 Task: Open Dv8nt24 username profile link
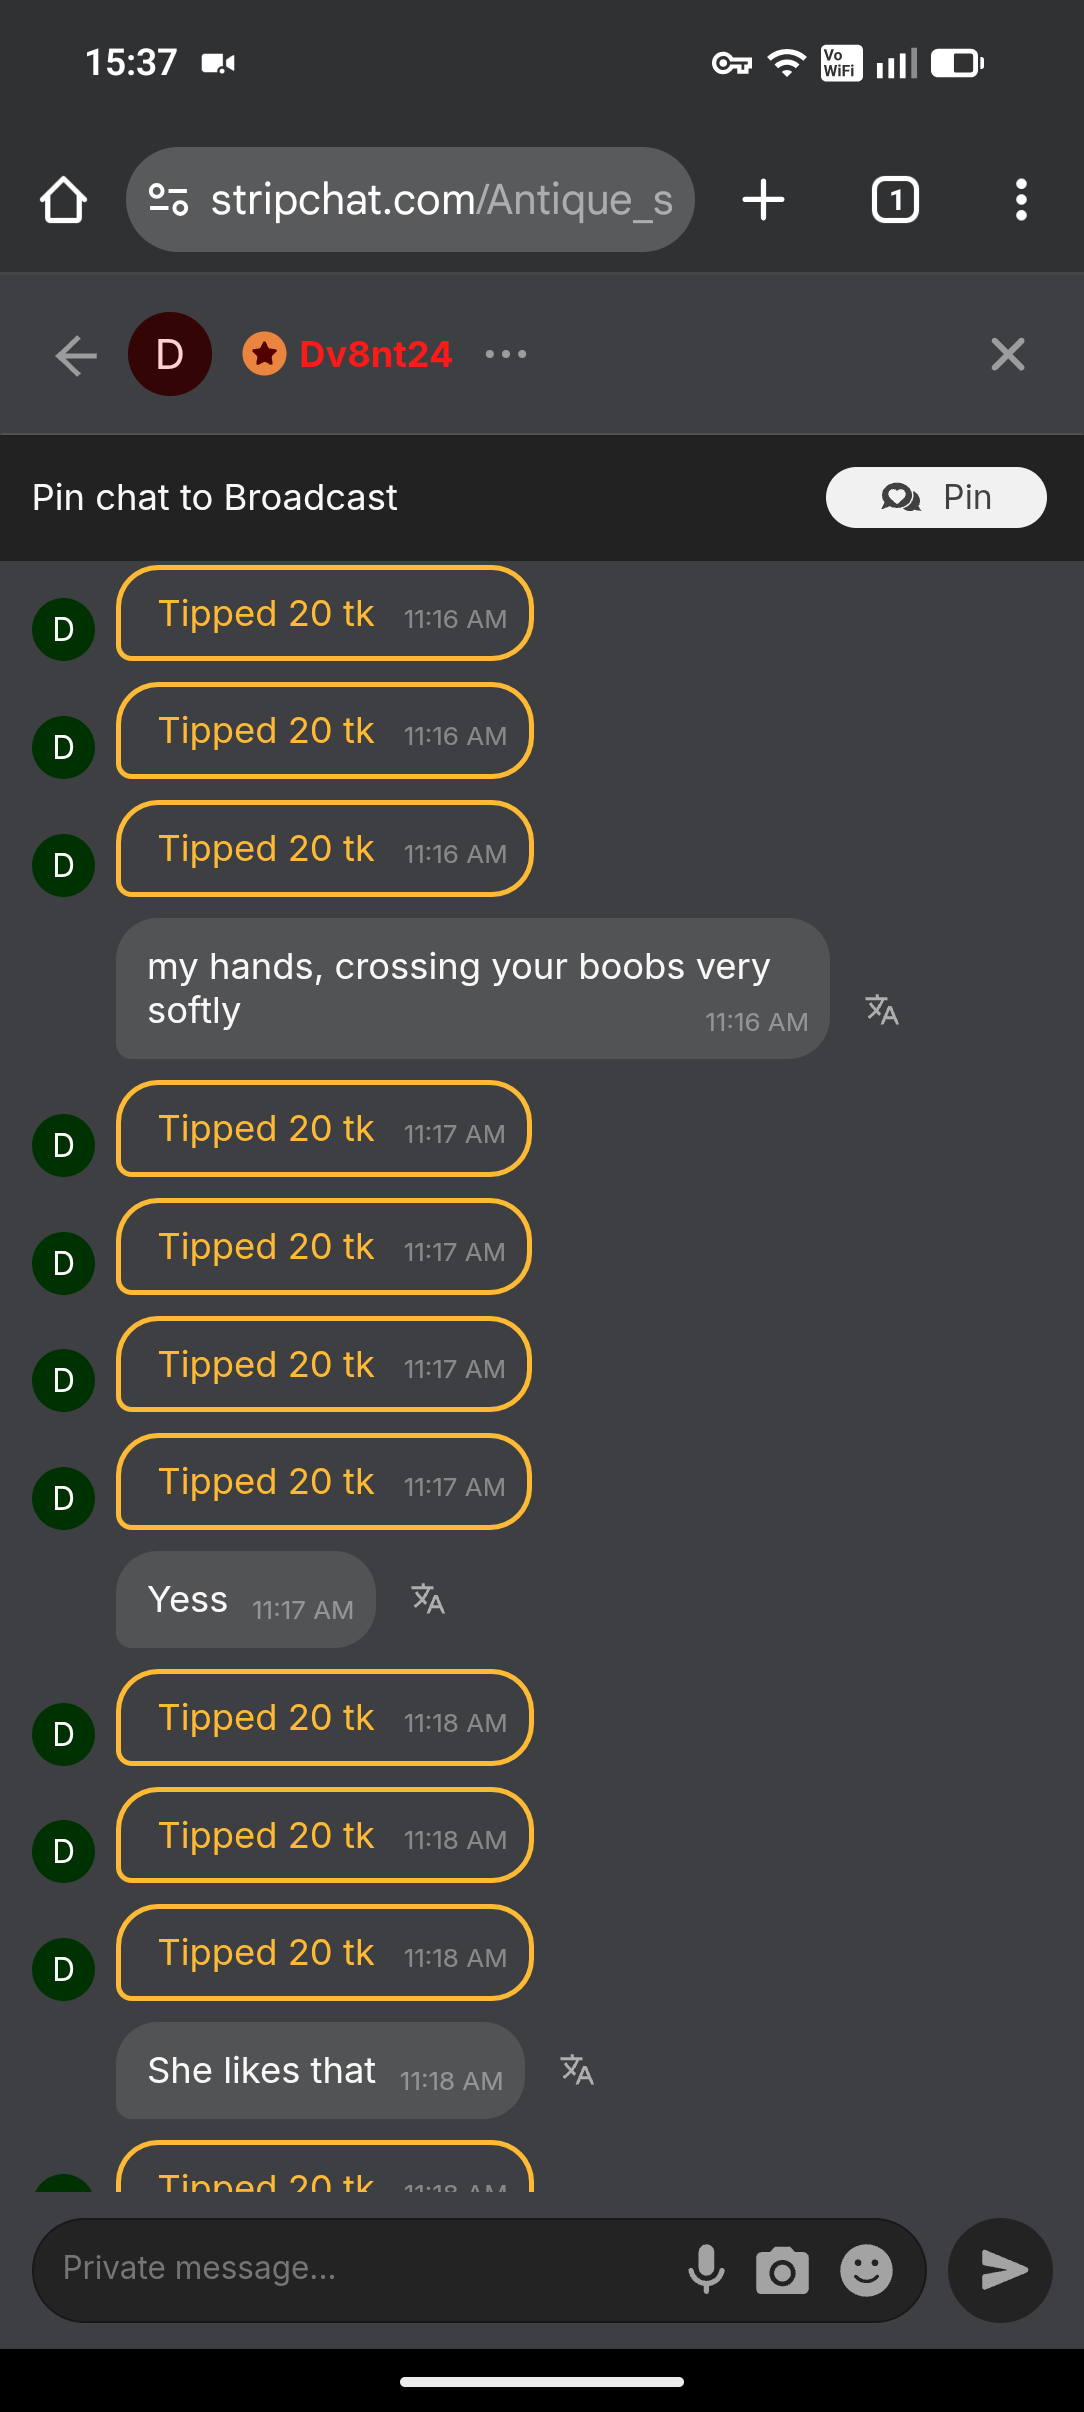(375, 354)
